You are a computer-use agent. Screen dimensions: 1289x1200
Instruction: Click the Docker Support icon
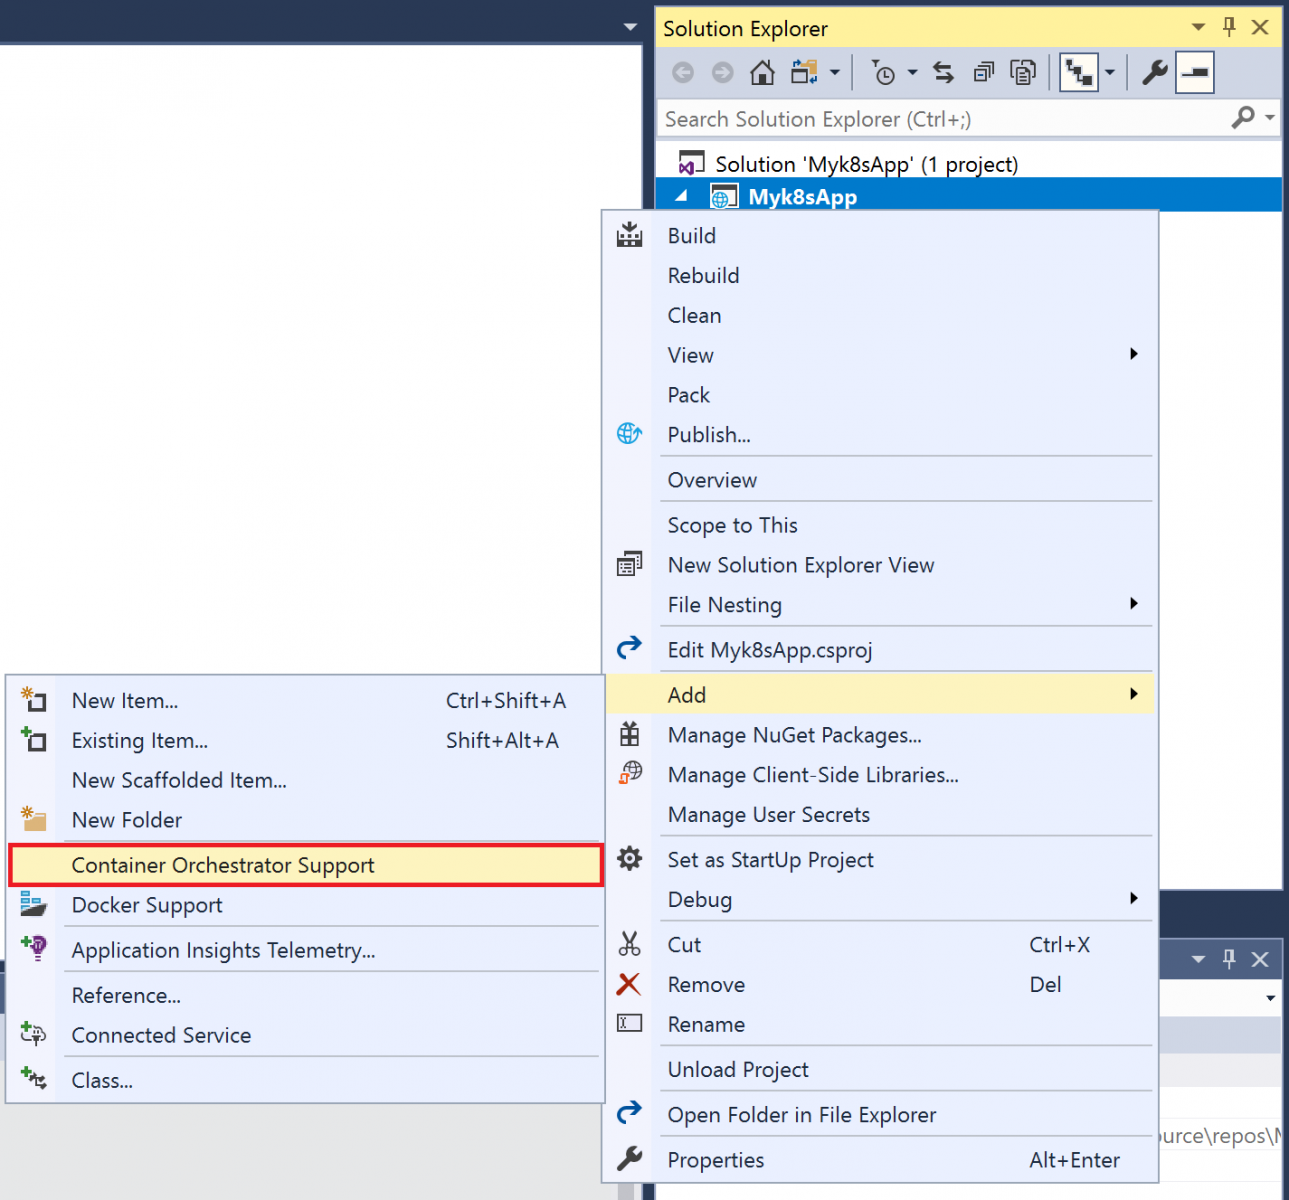tap(34, 904)
